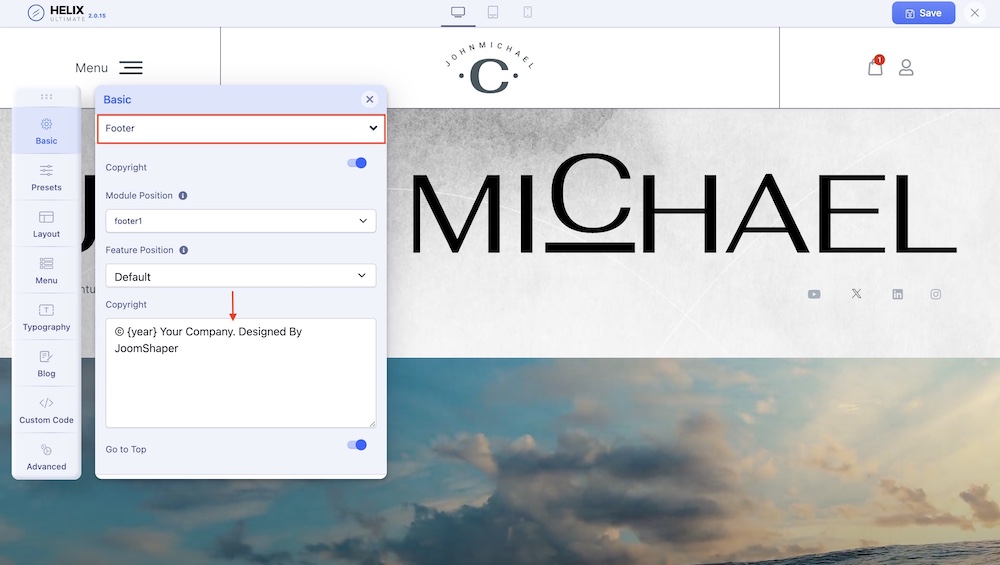Screen dimensions: 1000x565
Task: Open the Basic settings sidebar item
Action: [x=46, y=131]
